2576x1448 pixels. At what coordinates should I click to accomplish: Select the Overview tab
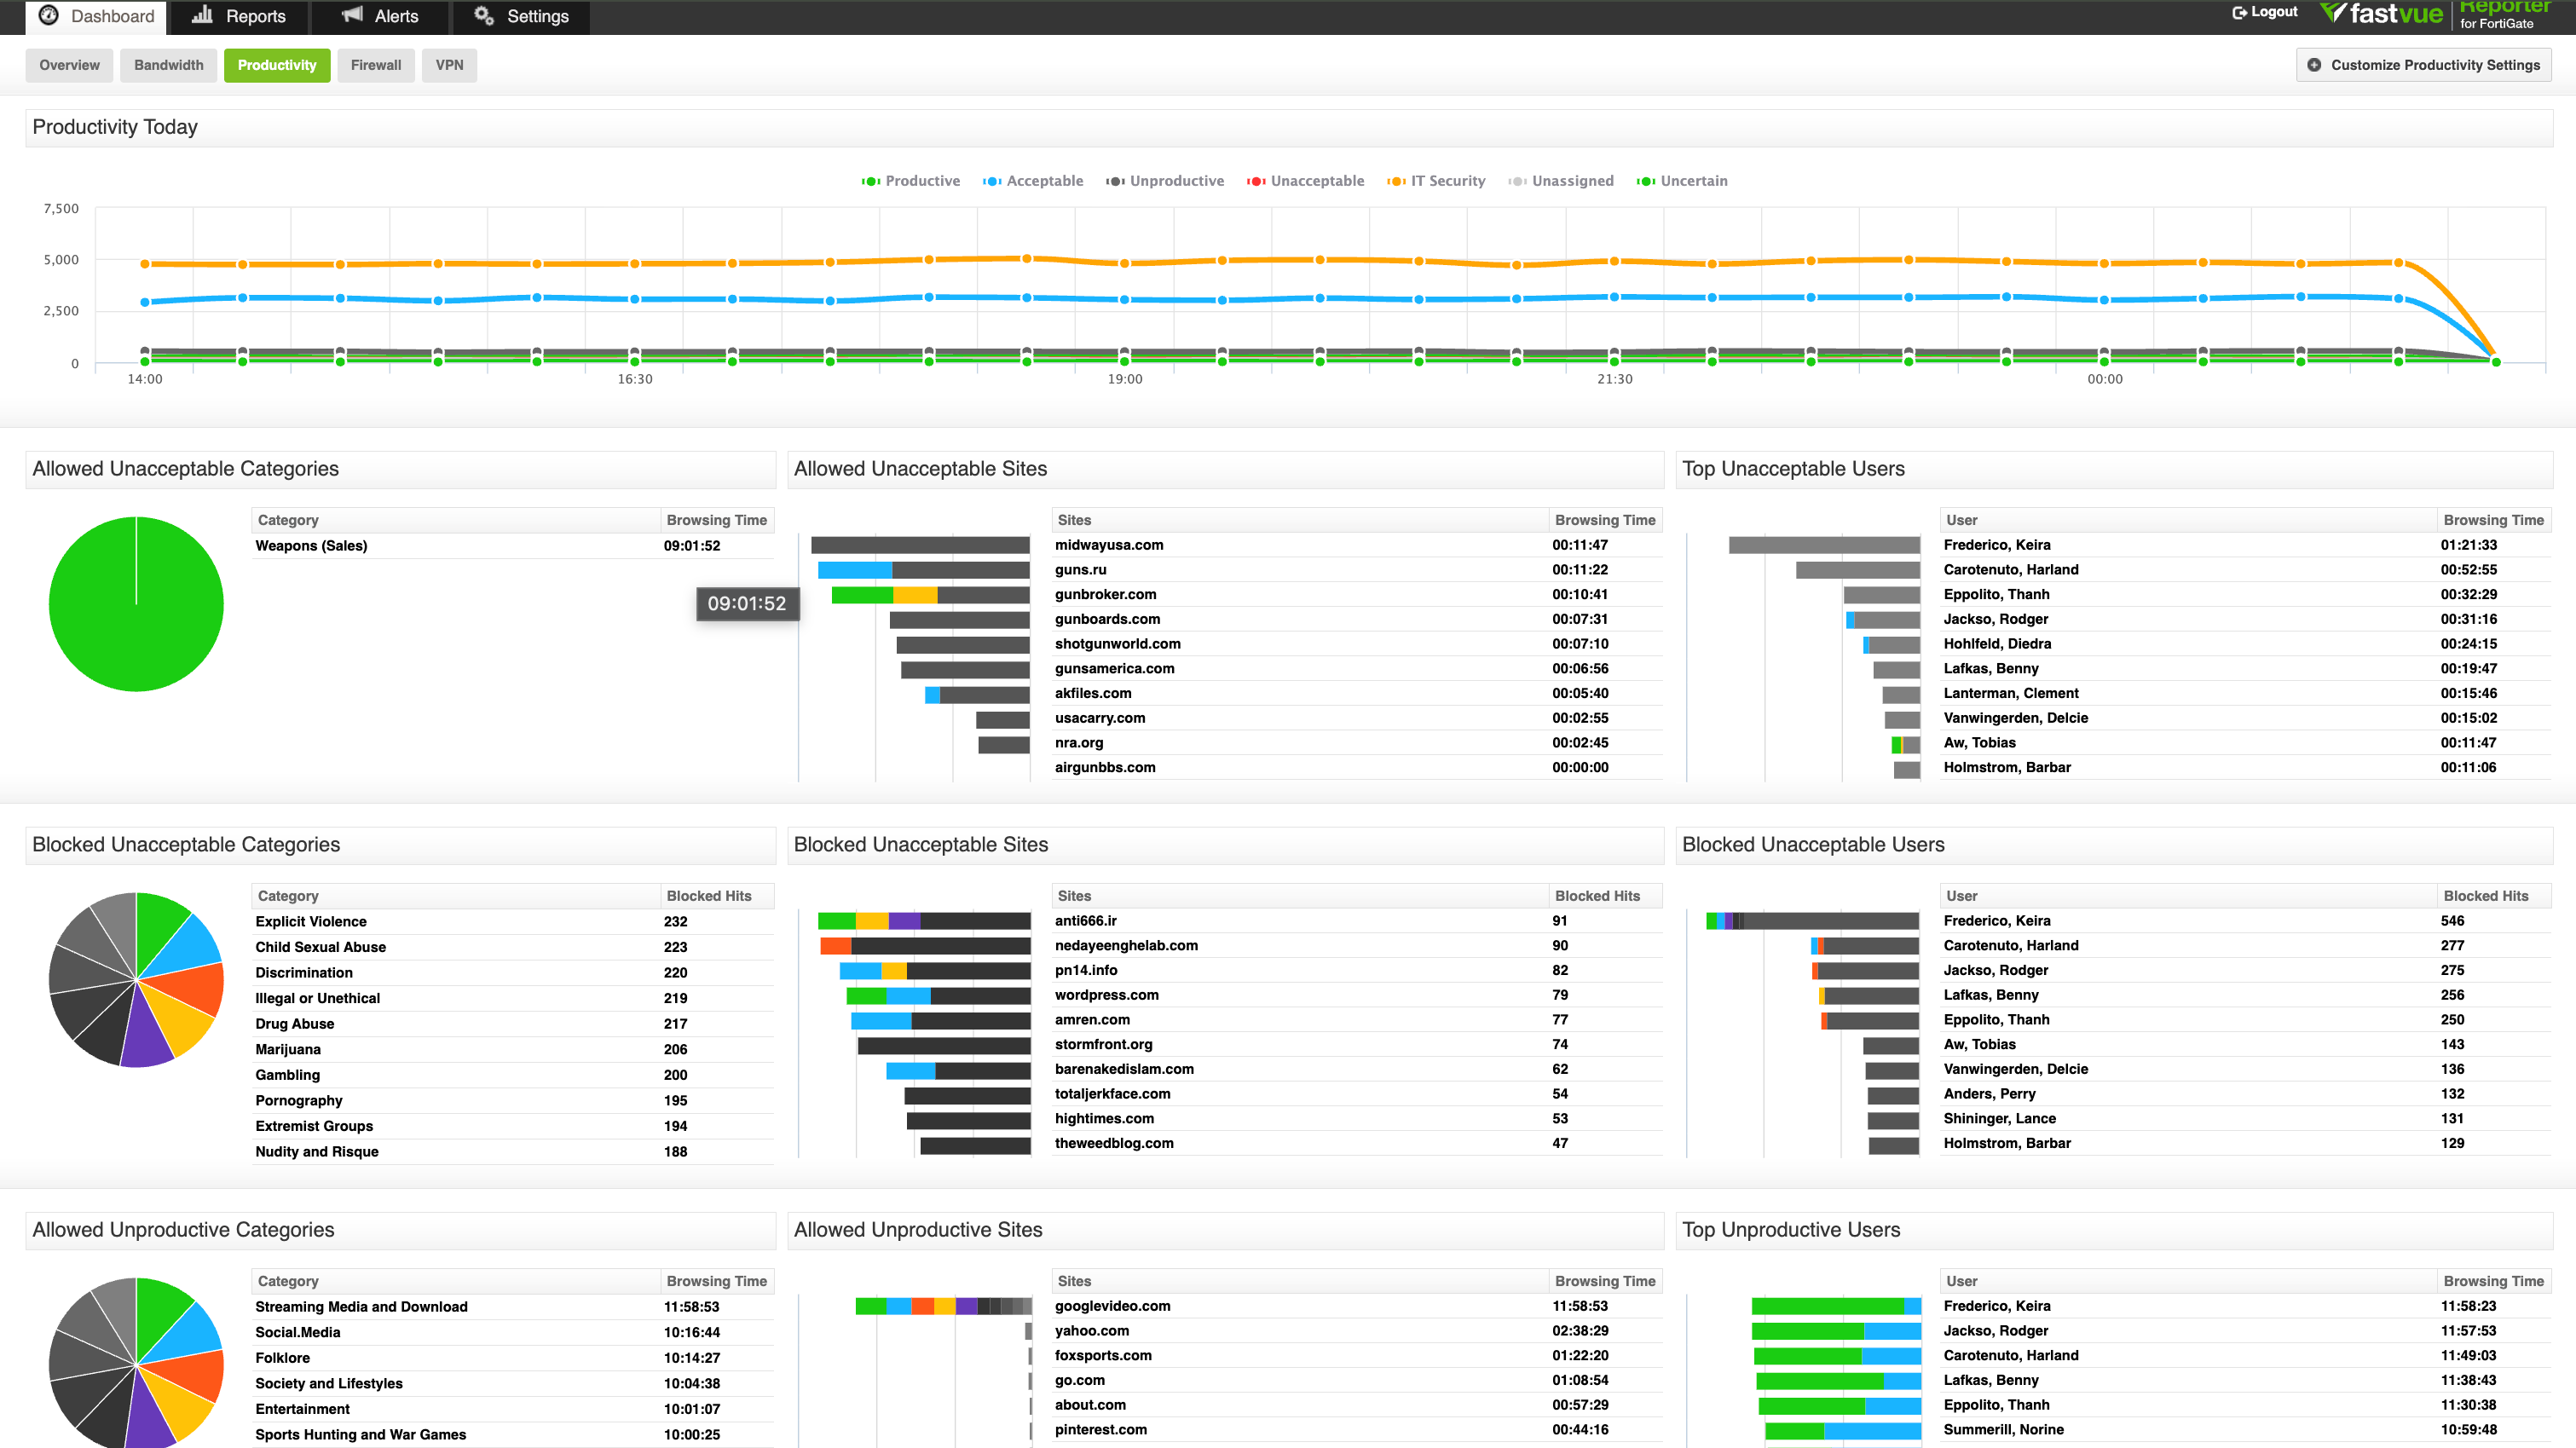point(69,64)
